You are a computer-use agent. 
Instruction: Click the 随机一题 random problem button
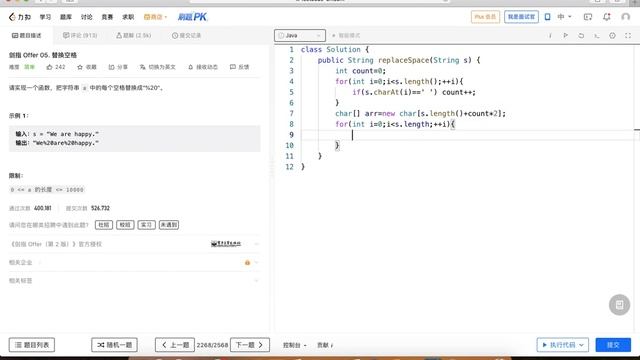(x=114, y=345)
